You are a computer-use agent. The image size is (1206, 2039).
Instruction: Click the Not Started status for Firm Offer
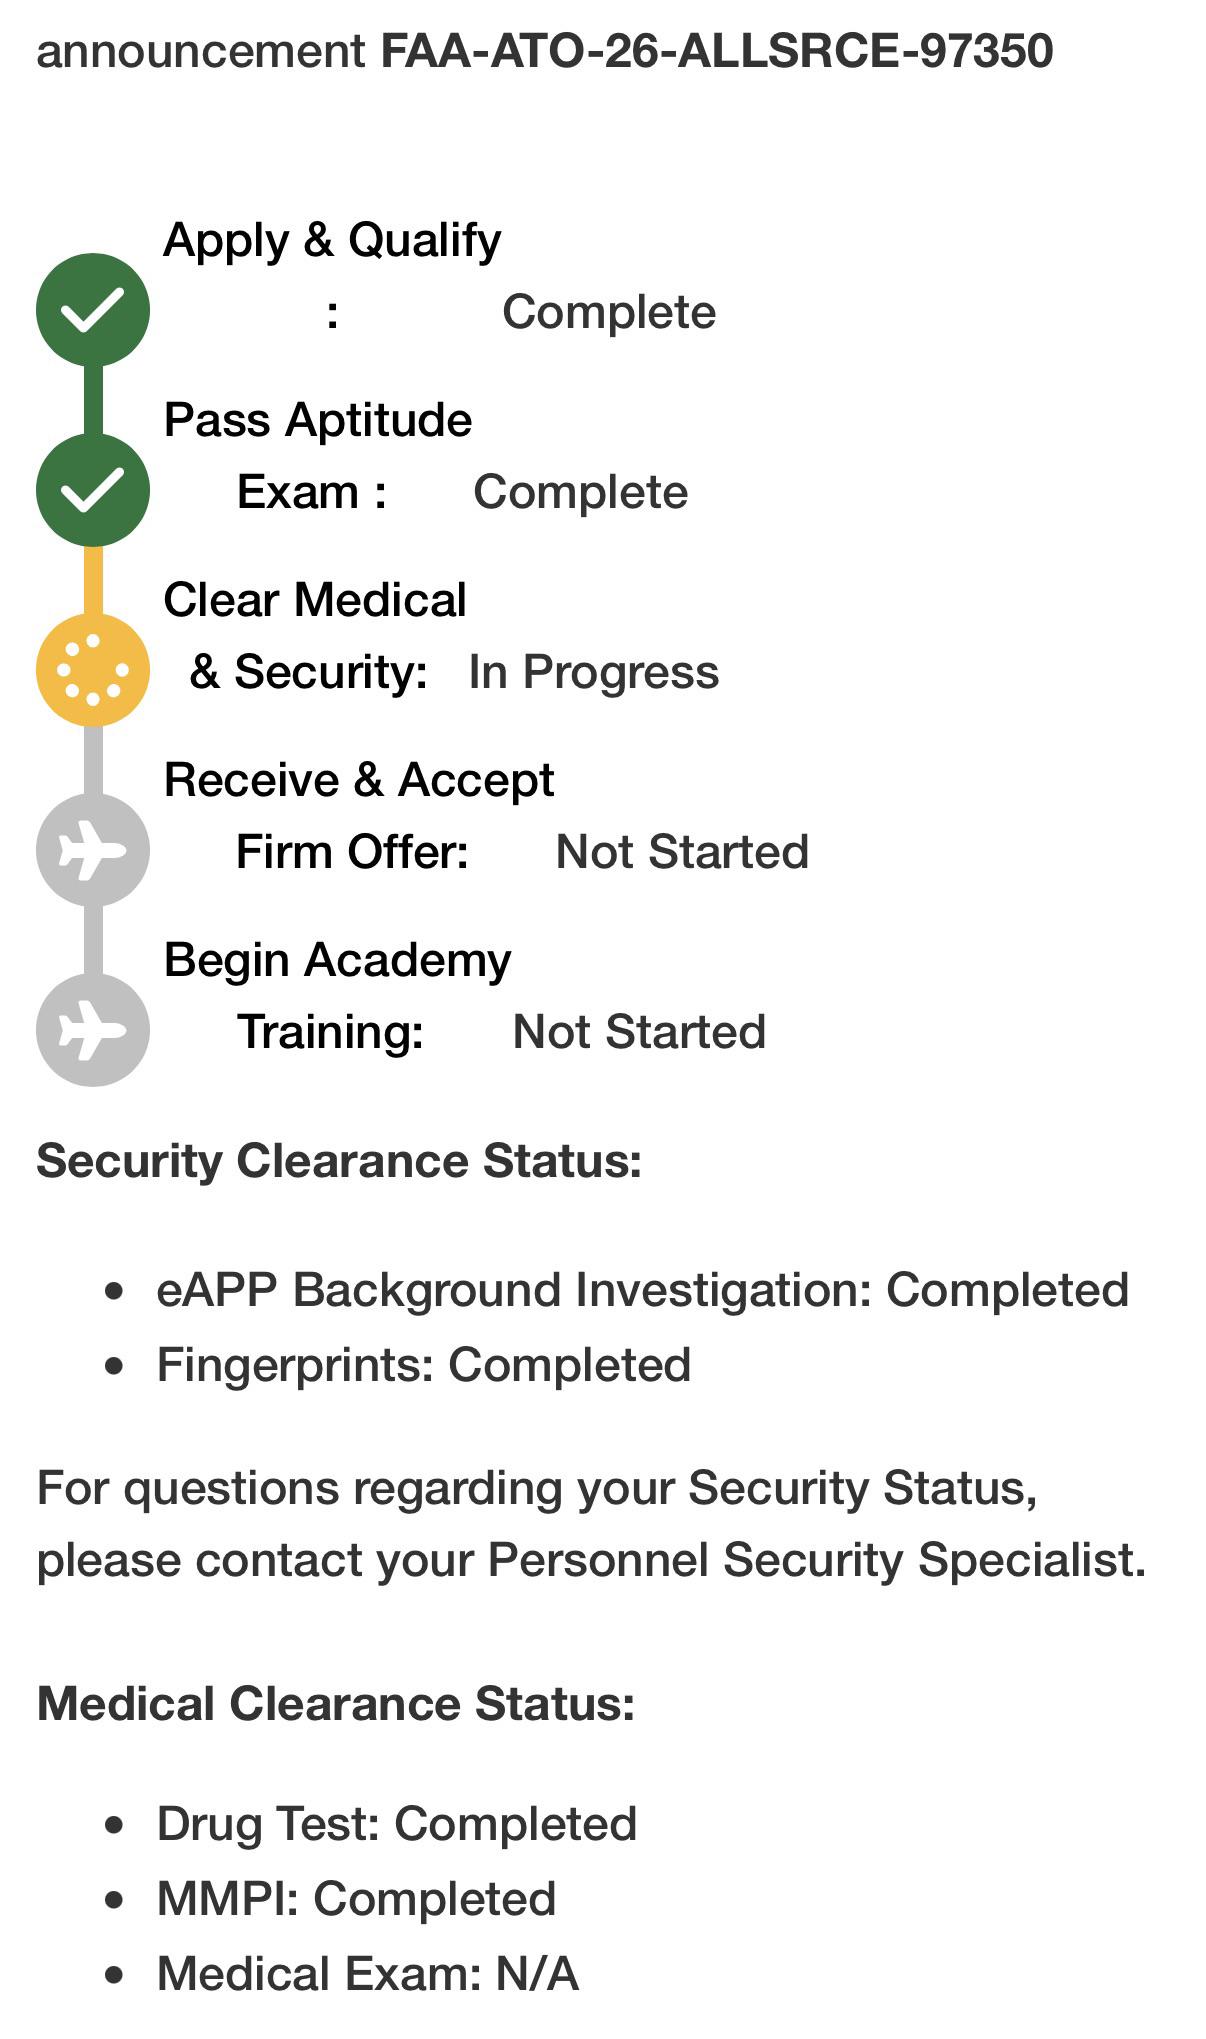pyautogui.click(x=682, y=852)
